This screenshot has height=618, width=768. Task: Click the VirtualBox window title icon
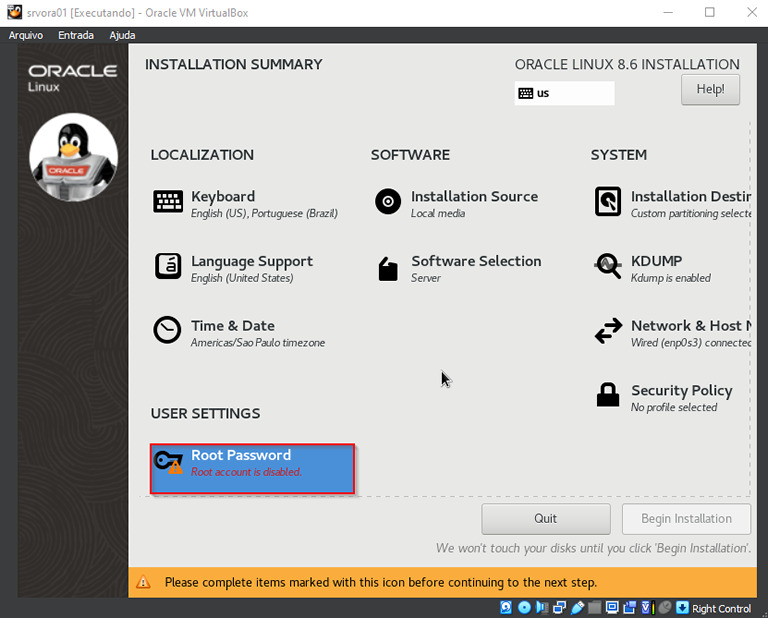tap(15, 12)
